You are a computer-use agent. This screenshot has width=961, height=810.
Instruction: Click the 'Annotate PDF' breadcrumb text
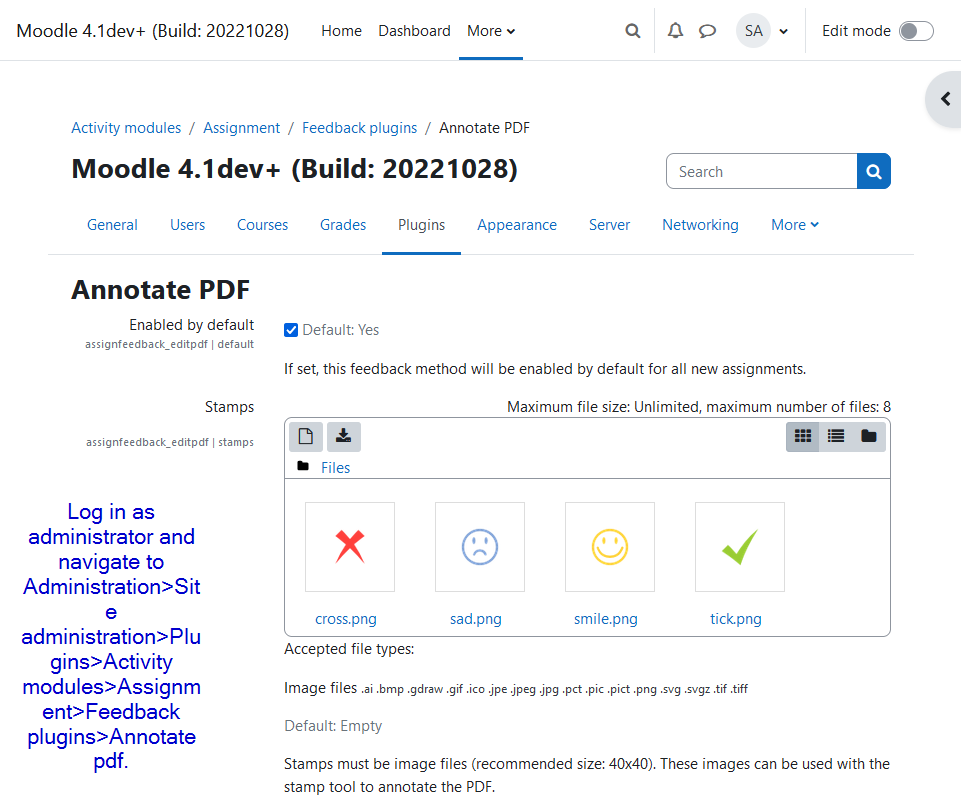click(x=484, y=127)
